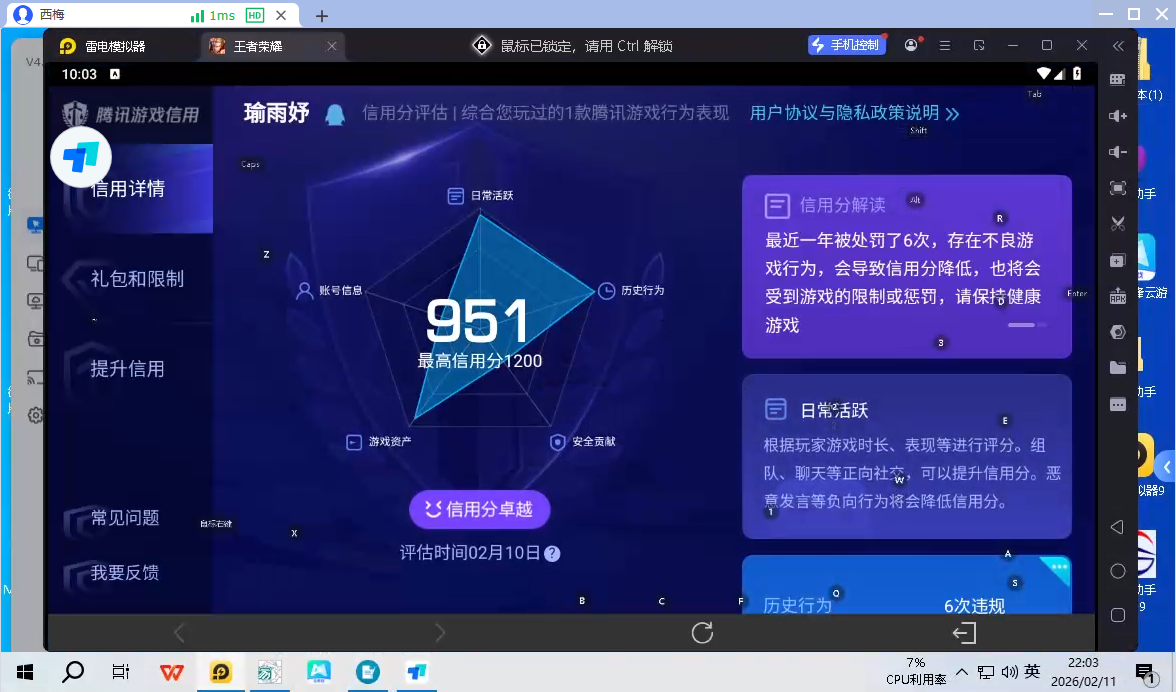Screen dimensions: 1176x692
Task: Collapse the emulator sidebar with the double chevron
Action: [1117, 45]
